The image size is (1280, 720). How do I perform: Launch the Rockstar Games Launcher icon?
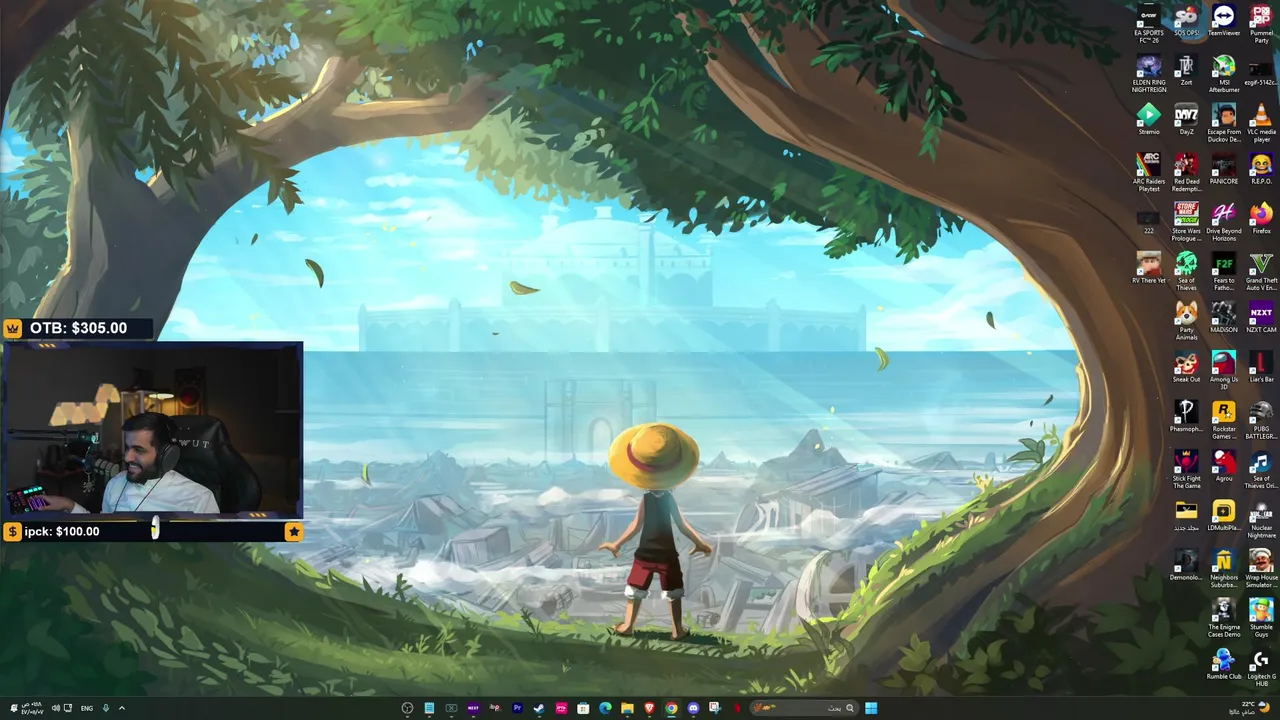(x=1224, y=420)
